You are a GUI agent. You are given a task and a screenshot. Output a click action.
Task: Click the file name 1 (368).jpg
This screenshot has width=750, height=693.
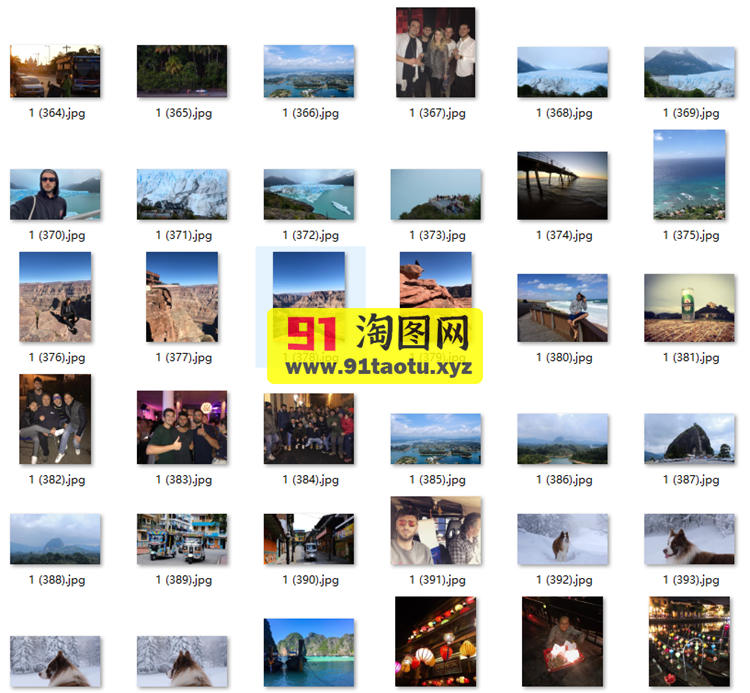(564, 113)
